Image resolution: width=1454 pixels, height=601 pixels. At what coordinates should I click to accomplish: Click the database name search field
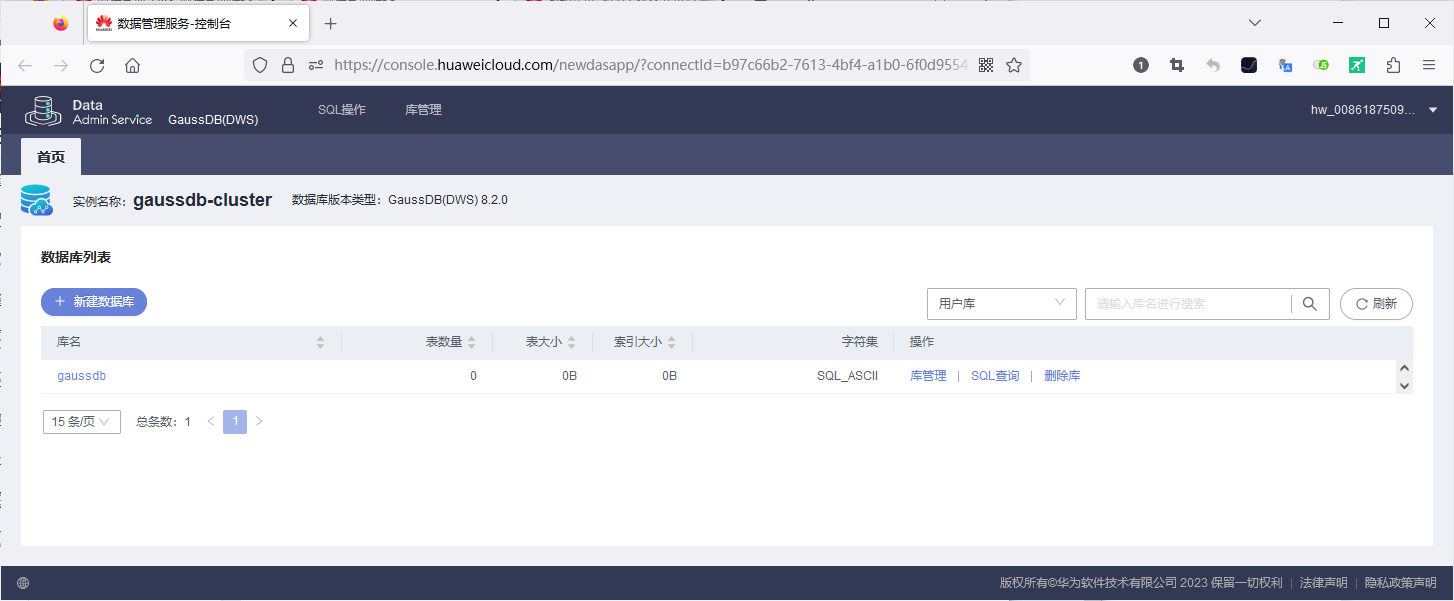tap(1188, 304)
